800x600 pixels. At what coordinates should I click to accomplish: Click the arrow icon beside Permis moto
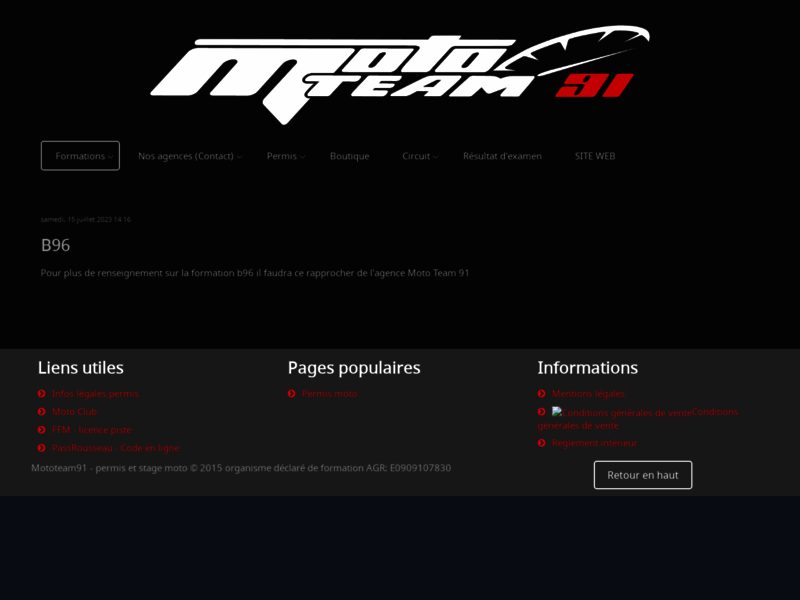point(292,393)
